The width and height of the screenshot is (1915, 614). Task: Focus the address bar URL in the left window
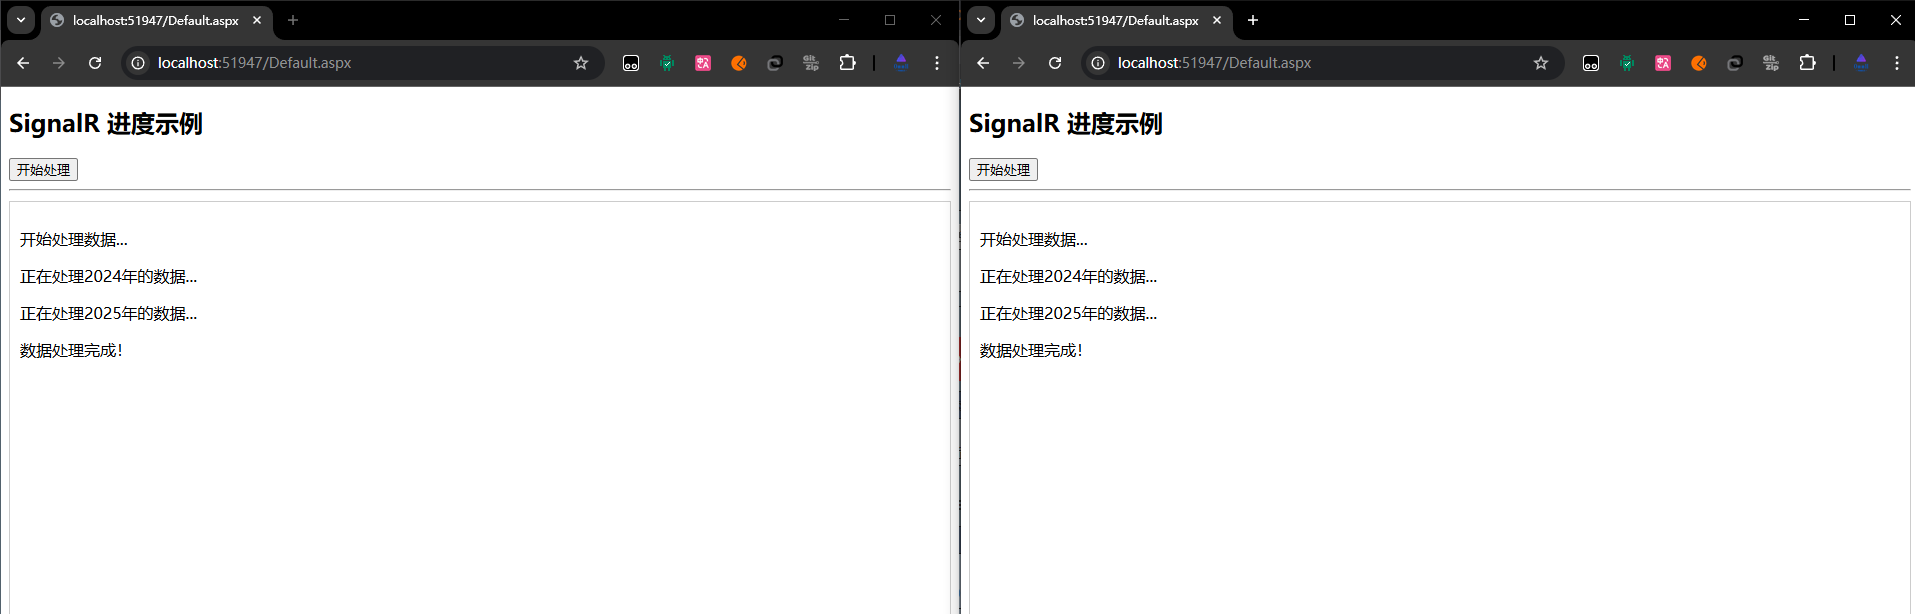255,63
